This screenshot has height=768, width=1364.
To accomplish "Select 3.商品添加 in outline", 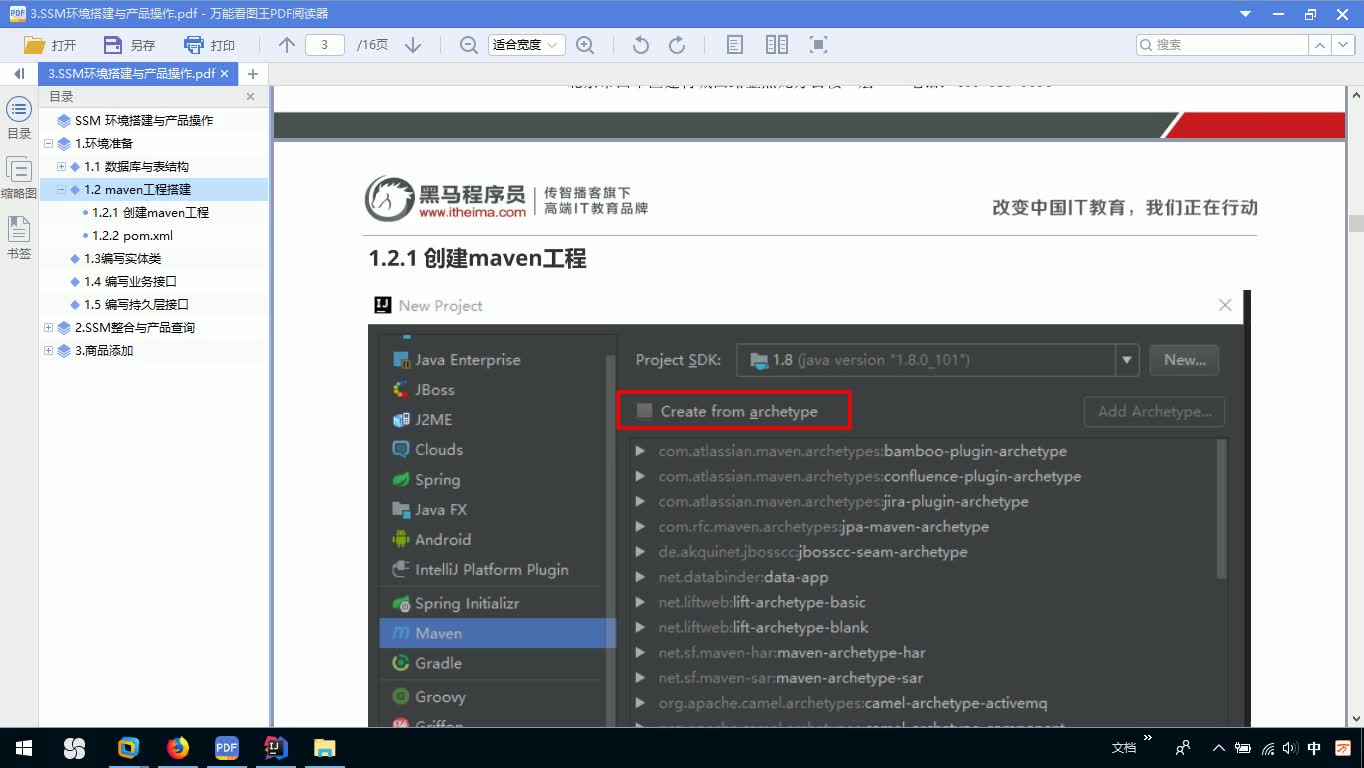I will pyautogui.click(x=104, y=350).
